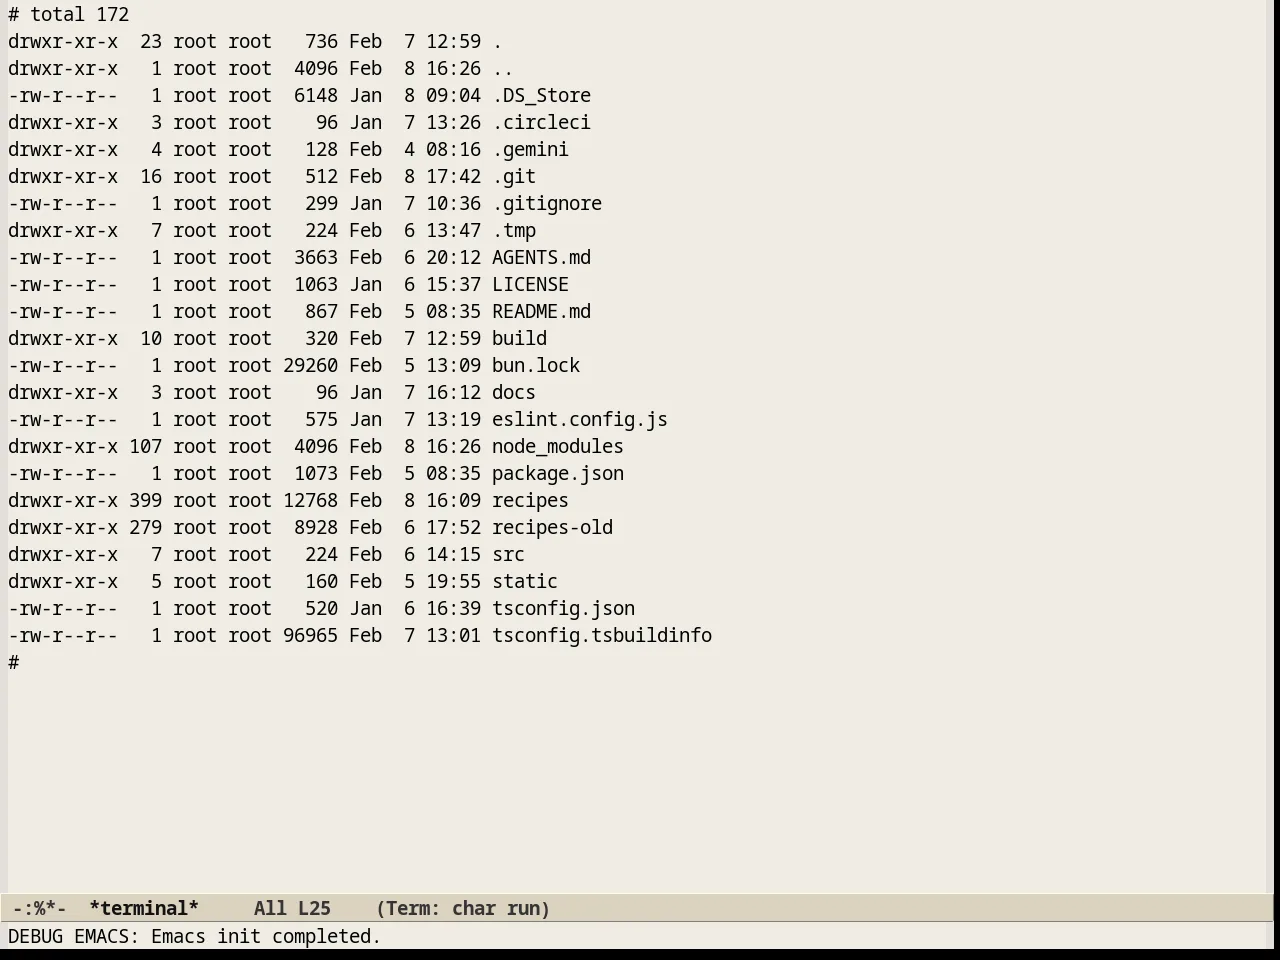Click the link count 399

[x=145, y=501]
